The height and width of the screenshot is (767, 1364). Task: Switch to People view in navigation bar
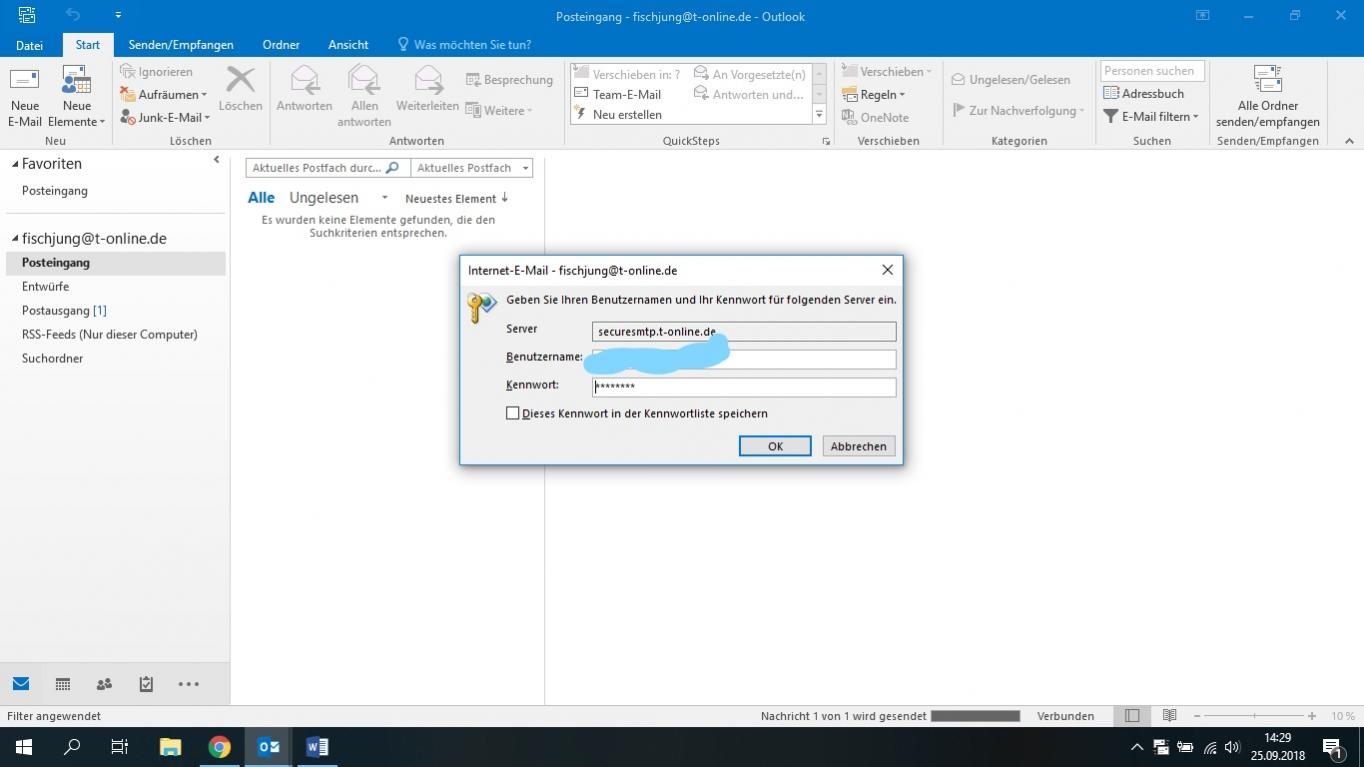(x=104, y=684)
